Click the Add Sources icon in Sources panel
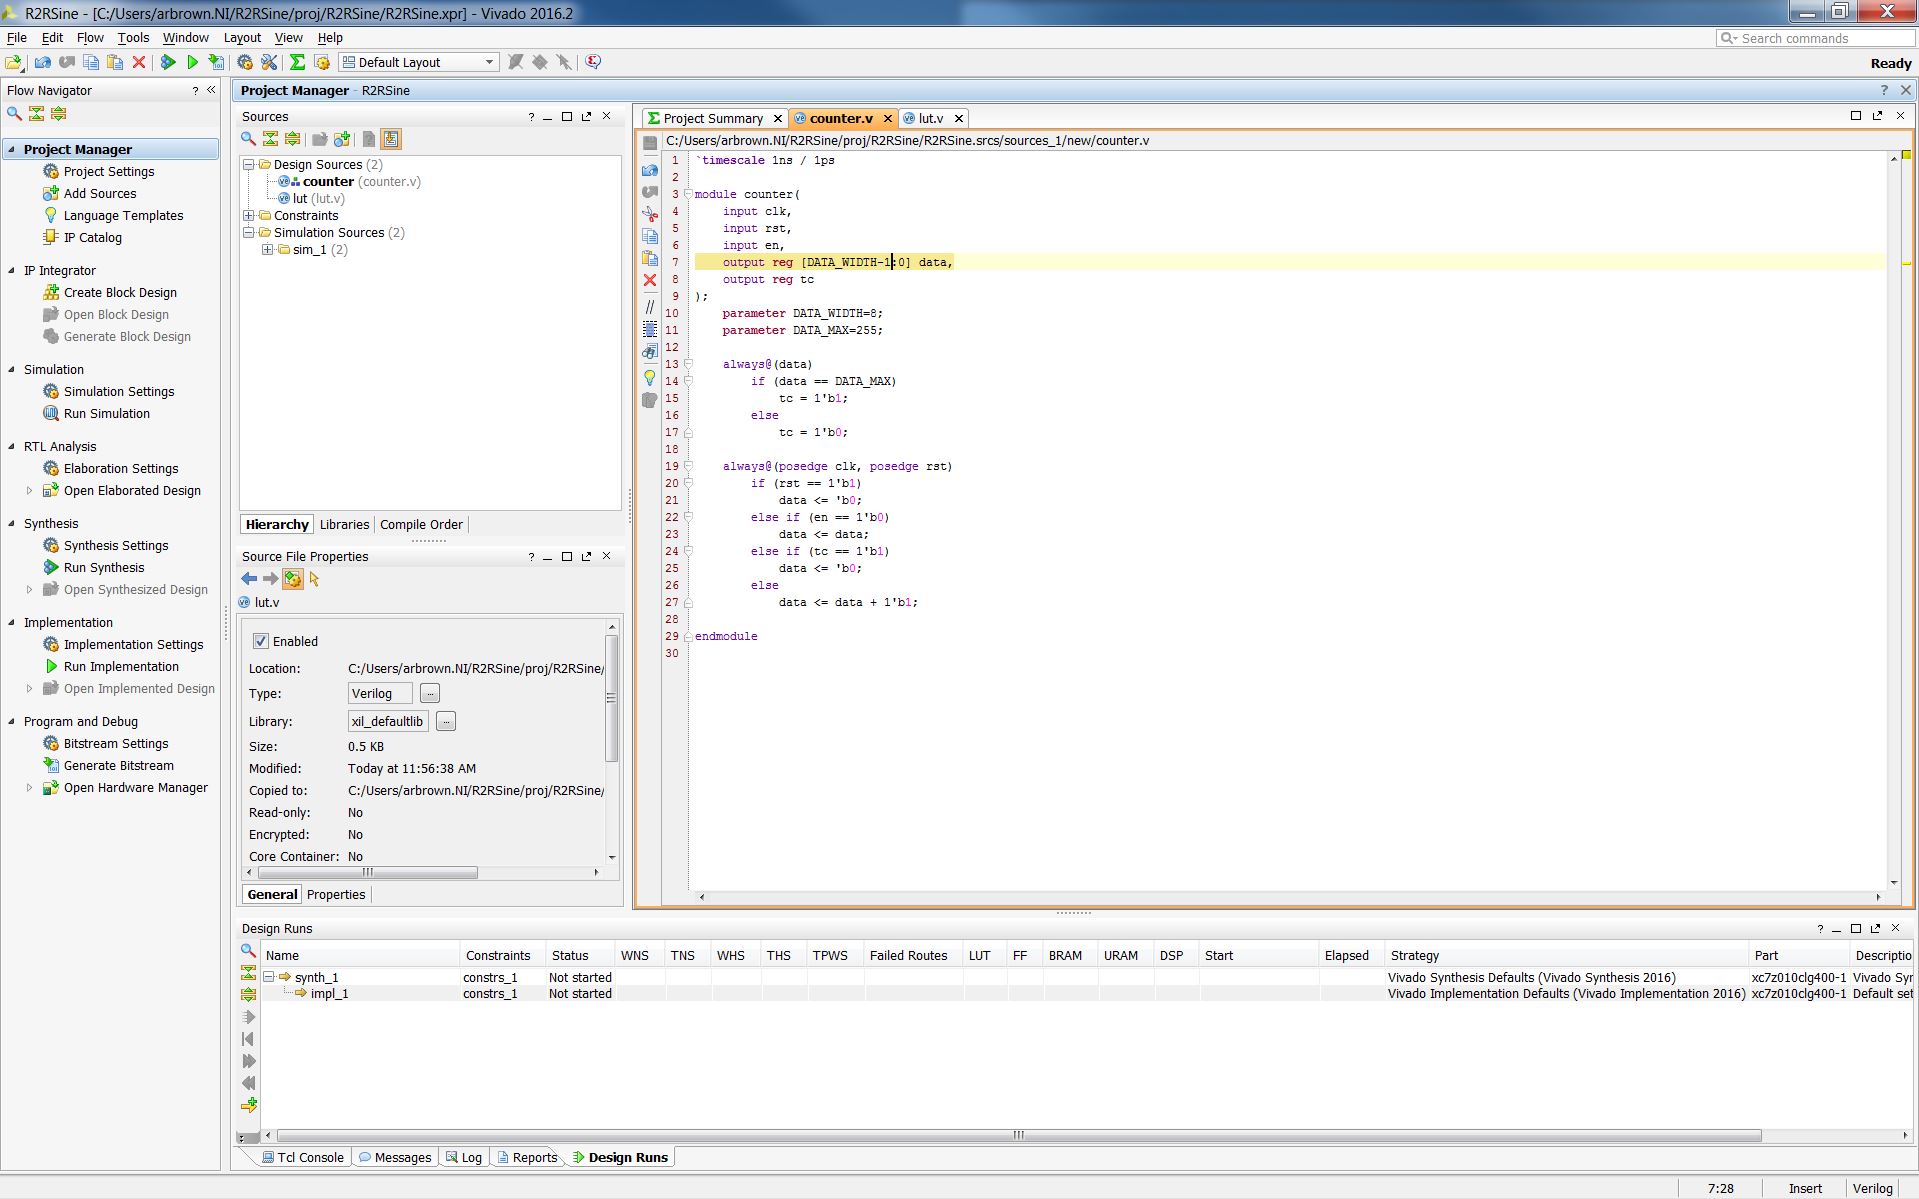The image size is (1919, 1199). pyautogui.click(x=342, y=139)
